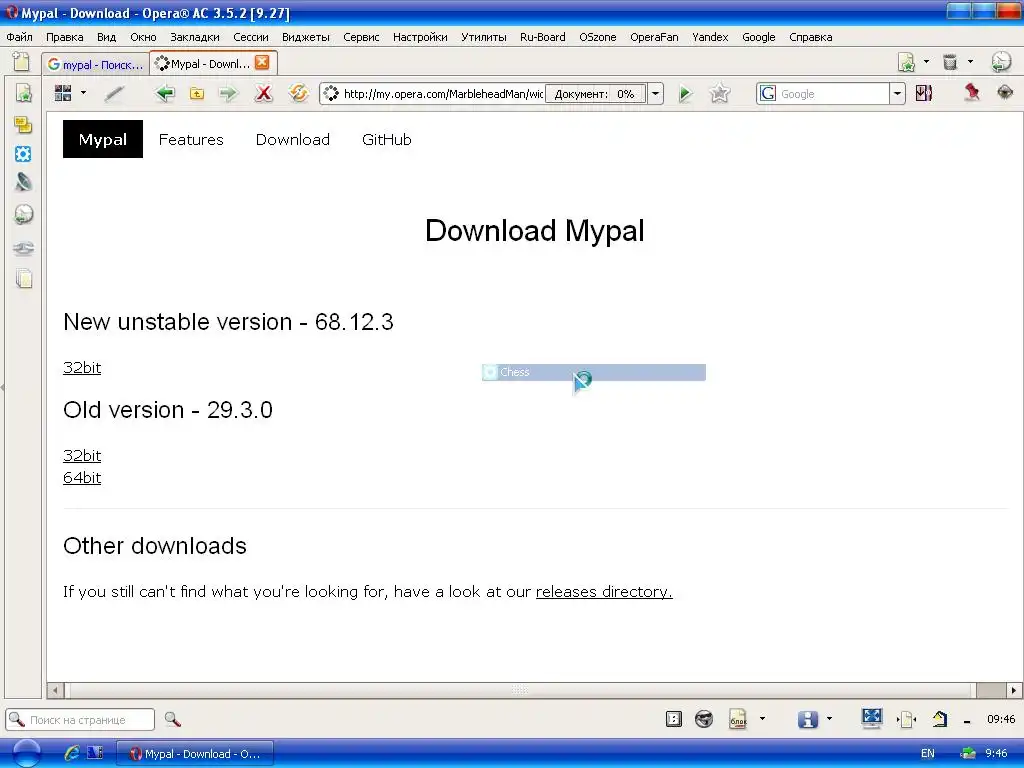Expand the address bar history dropdown
The width and height of the screenshot is (1024, 768).
[x=655, y=93]
